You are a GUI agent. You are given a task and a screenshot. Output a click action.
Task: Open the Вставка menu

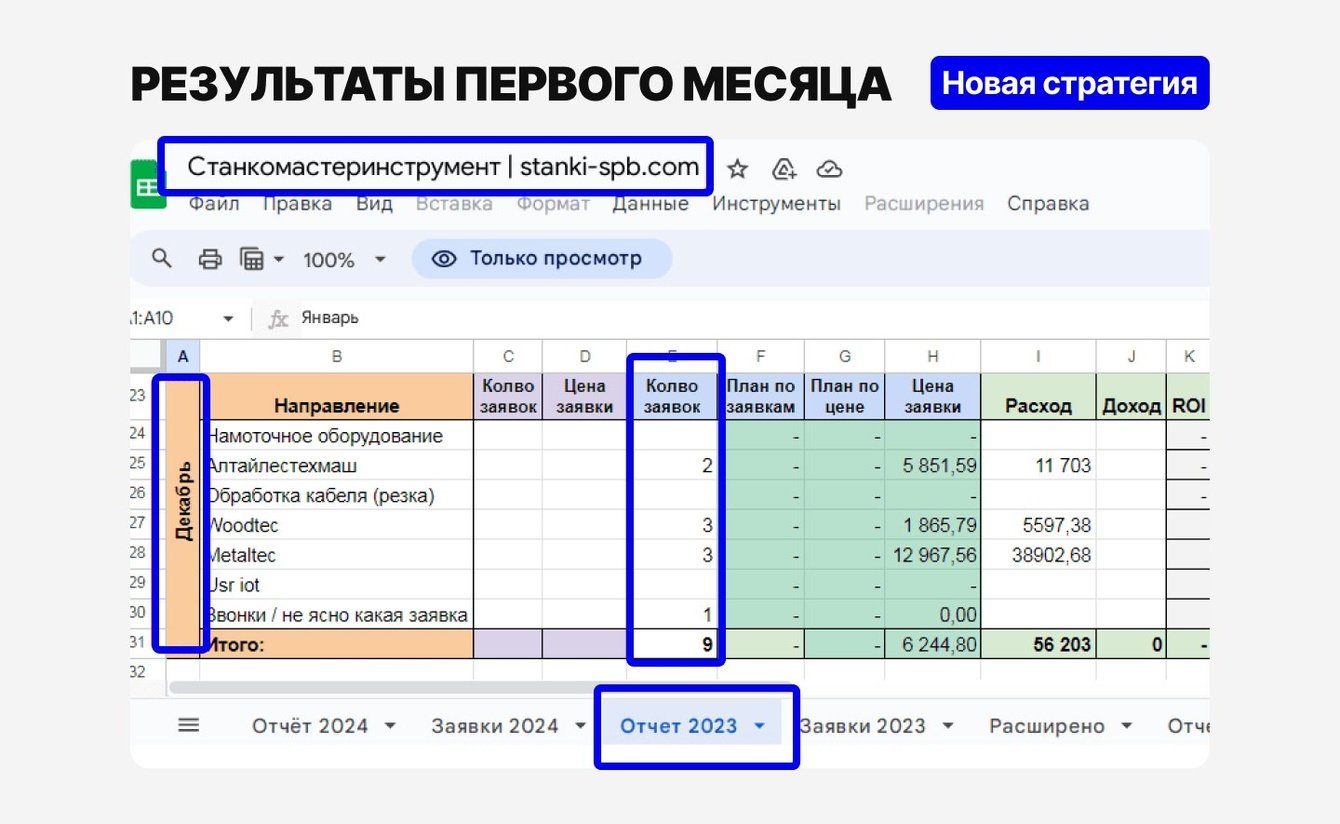click(454, 204)
